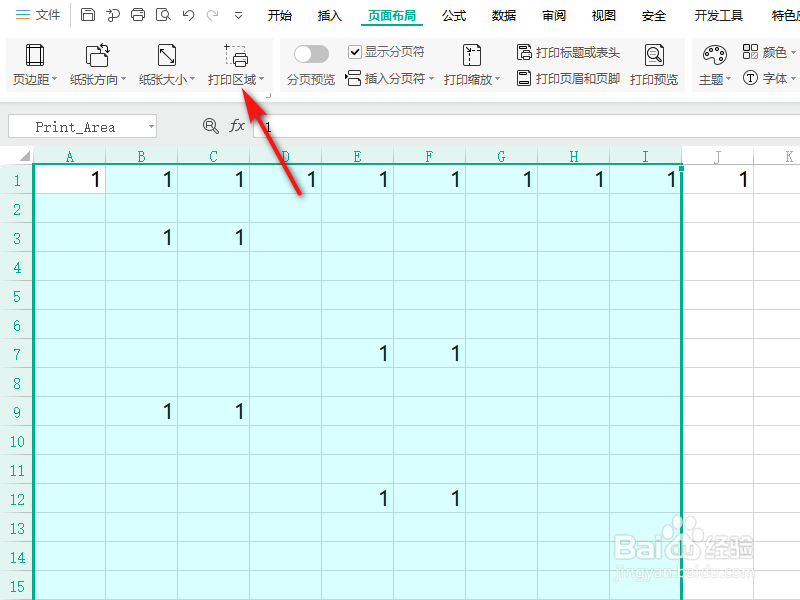Expand the quick access toolbar dropdown
800x600 pixels.
pyautogui.click(x=238, y=16)
